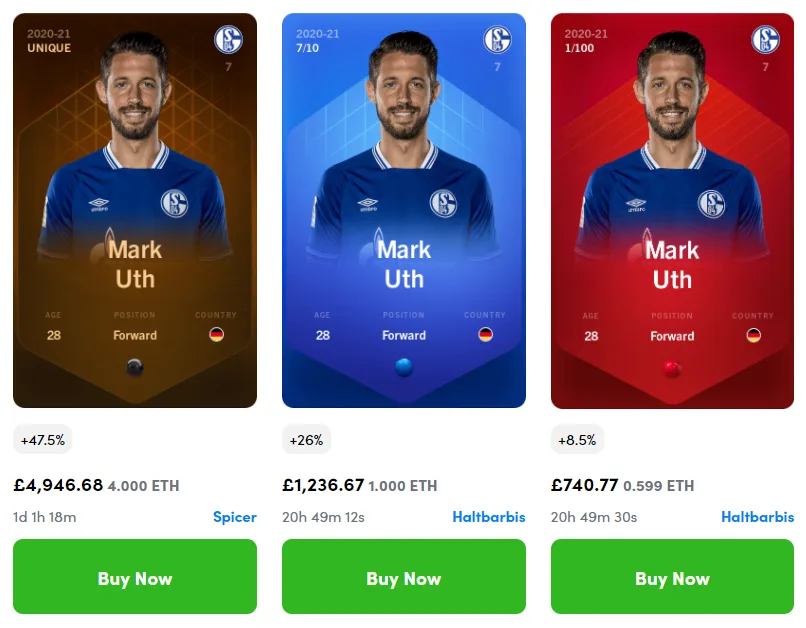Click German flag icon on Unique card
Viewport: 806px width, 628px height.
tap(216, 335)
